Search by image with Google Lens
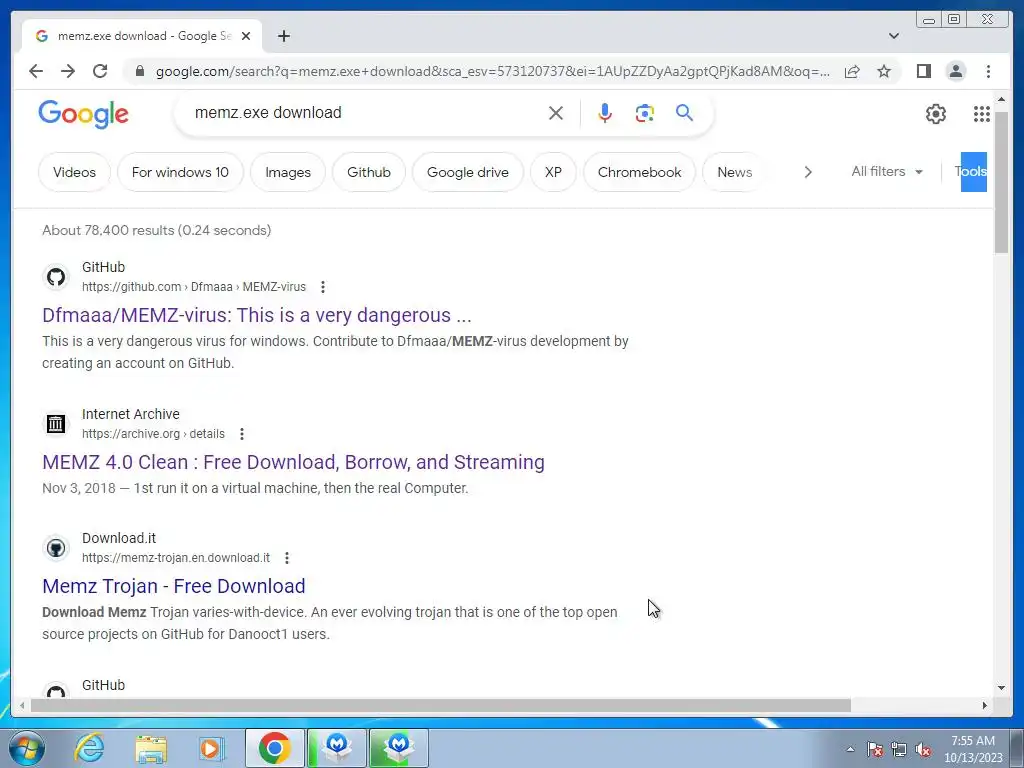The image size is (1024, 768). click(x=645, y=113)
